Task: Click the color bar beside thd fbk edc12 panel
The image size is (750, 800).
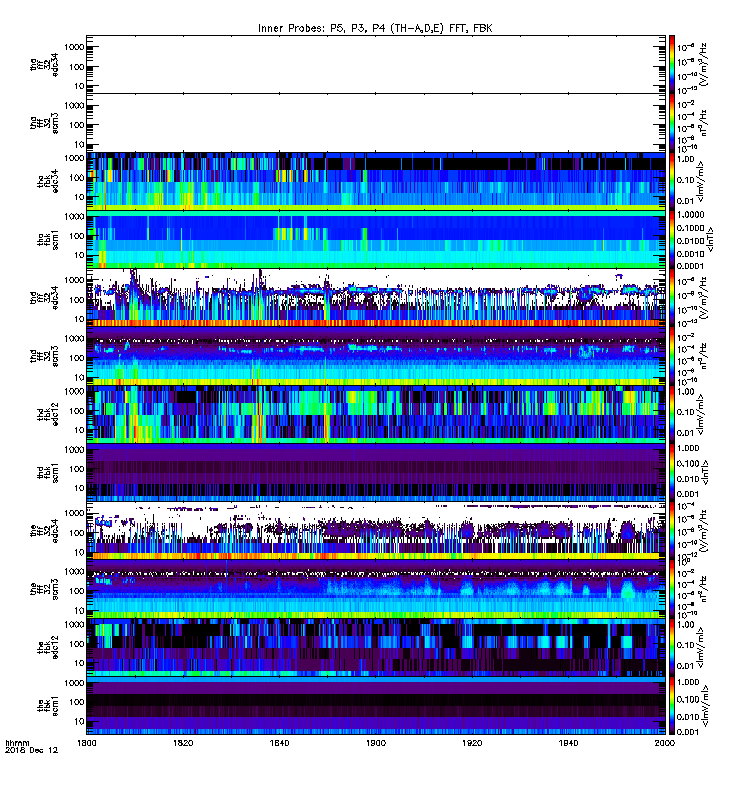Action: tap(672, 414)
